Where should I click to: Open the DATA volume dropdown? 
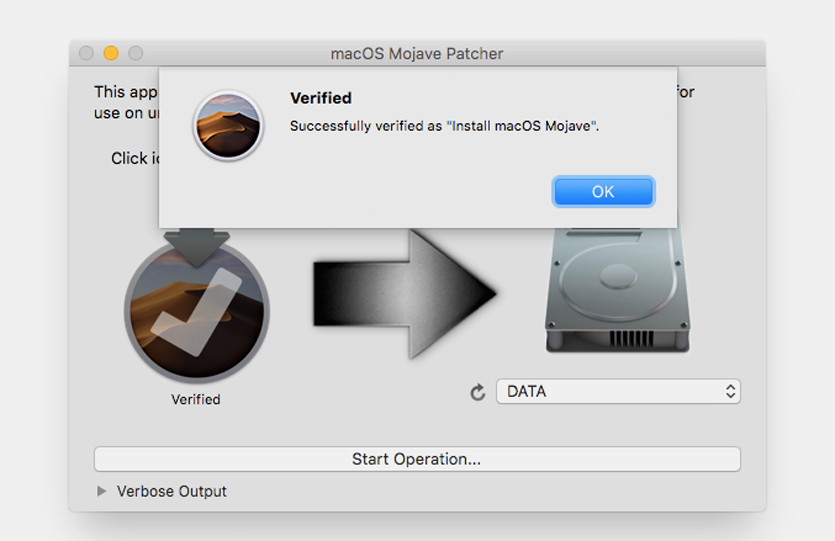point(618,391)
